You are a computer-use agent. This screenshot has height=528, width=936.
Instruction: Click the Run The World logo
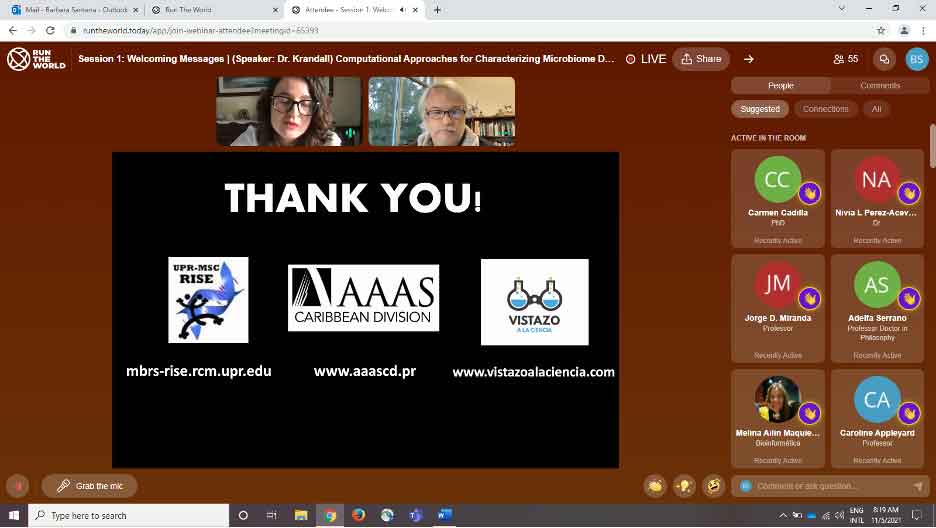36,59
